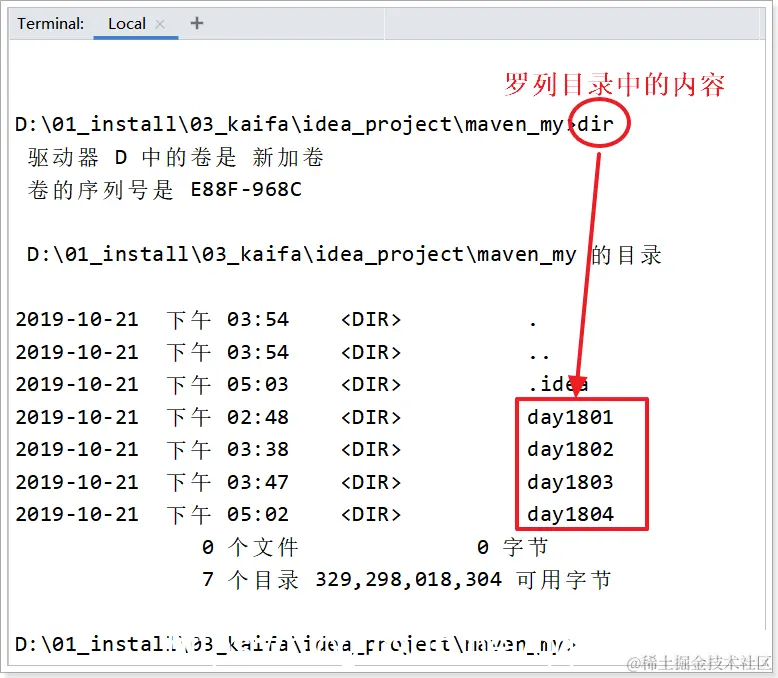Image resolution: width=778 pixels, height=678 pixels.
Task: Click the time 05:02 entry
Action: pyautogui.click(x=258, y=515)
